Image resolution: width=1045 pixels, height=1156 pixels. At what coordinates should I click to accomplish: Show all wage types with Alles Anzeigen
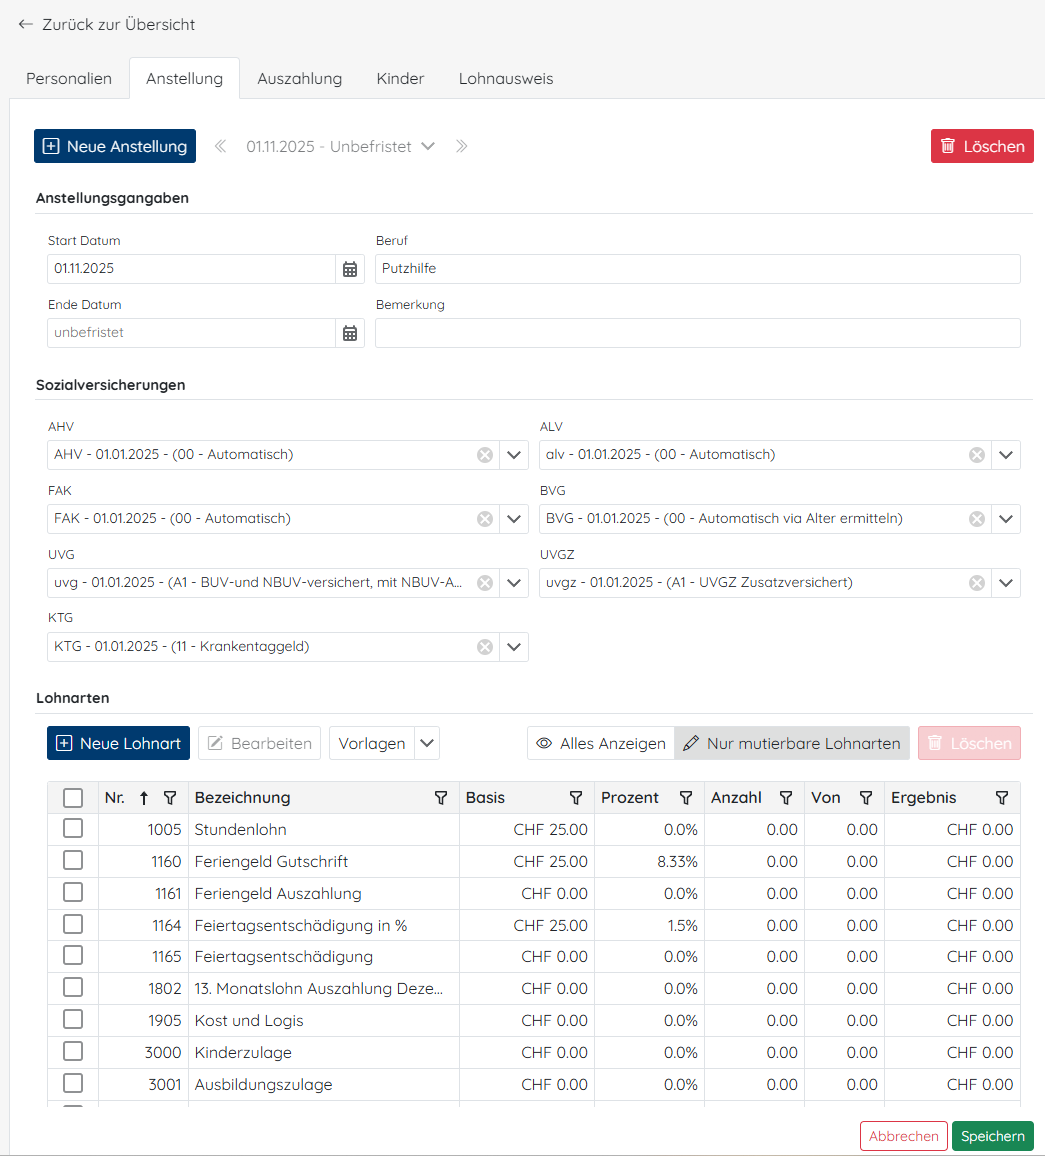click(601, 743)
